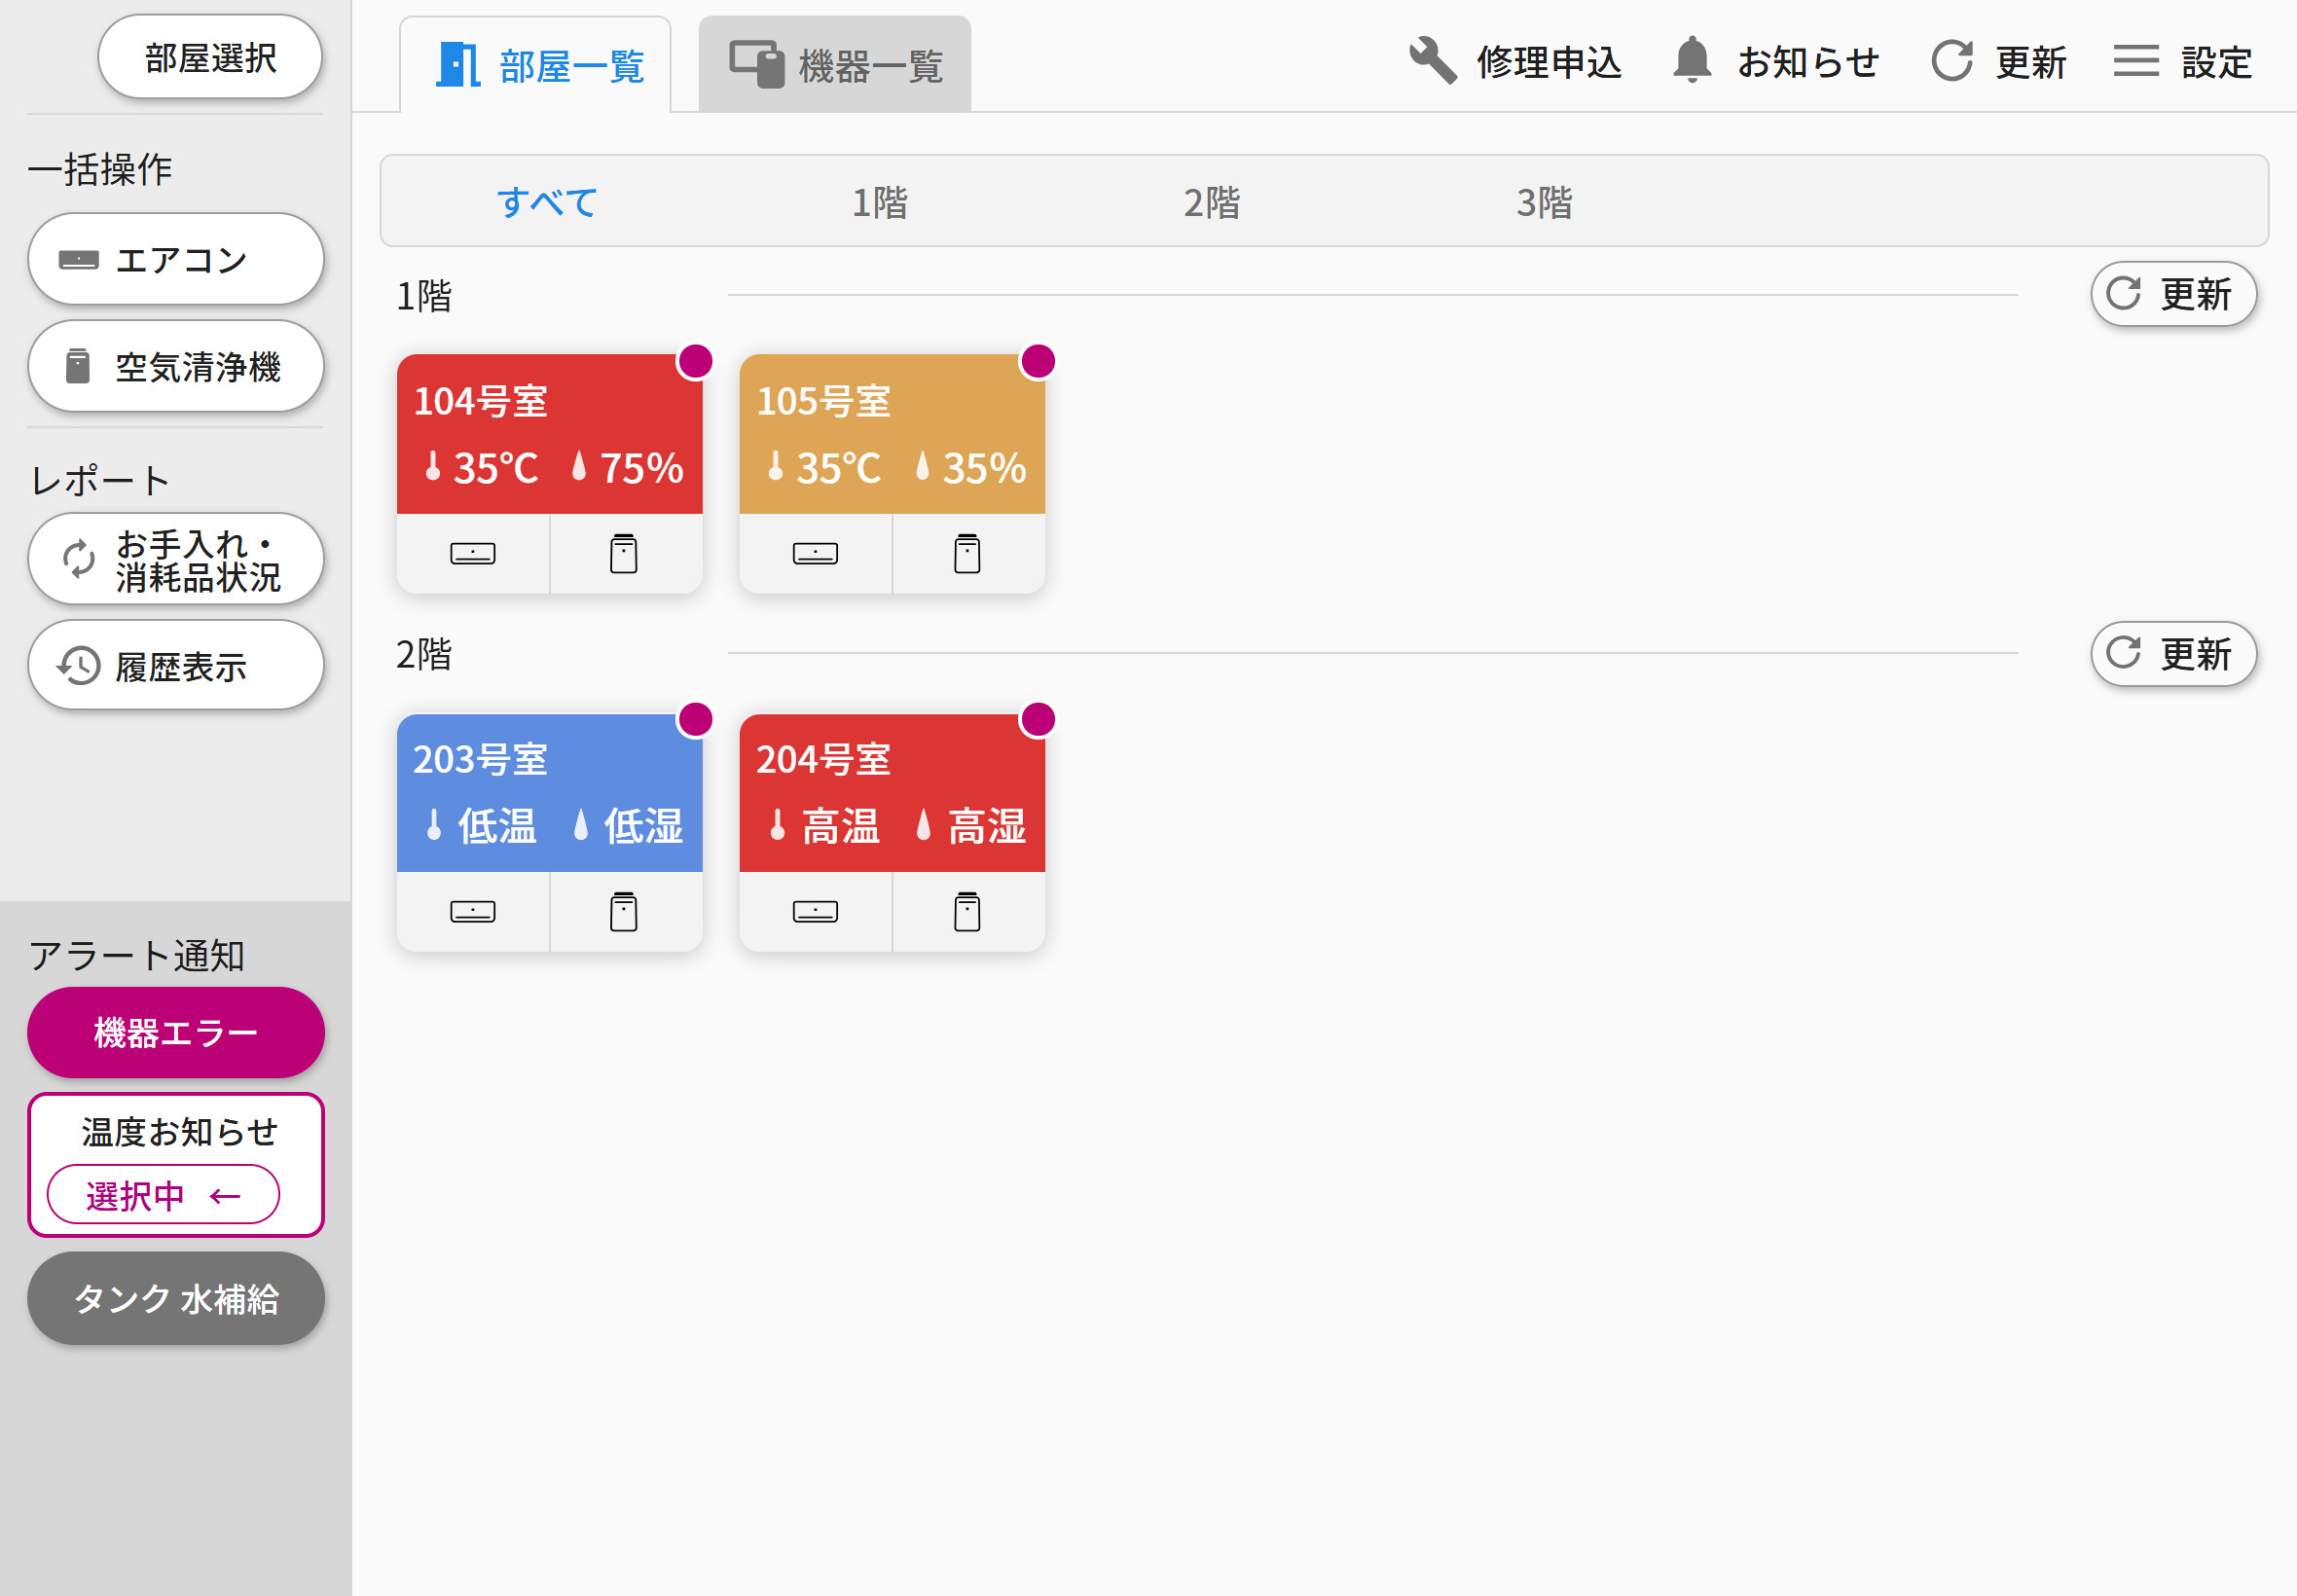
Task: Click air purifier icon for room 204
Action: (967, 911)
